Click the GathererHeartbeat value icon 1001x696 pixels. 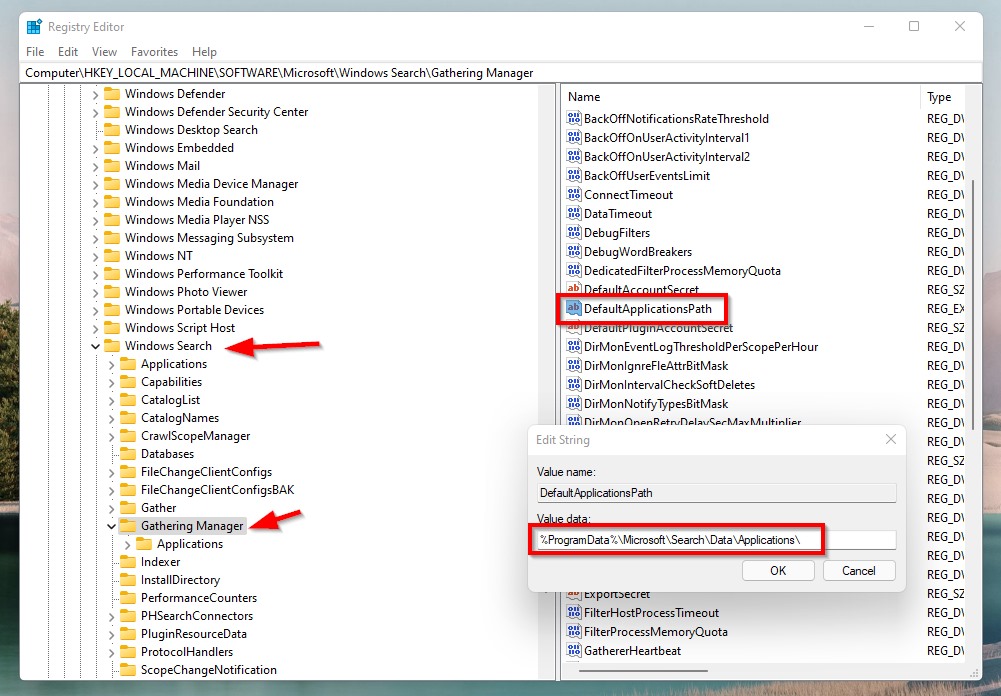574,651
